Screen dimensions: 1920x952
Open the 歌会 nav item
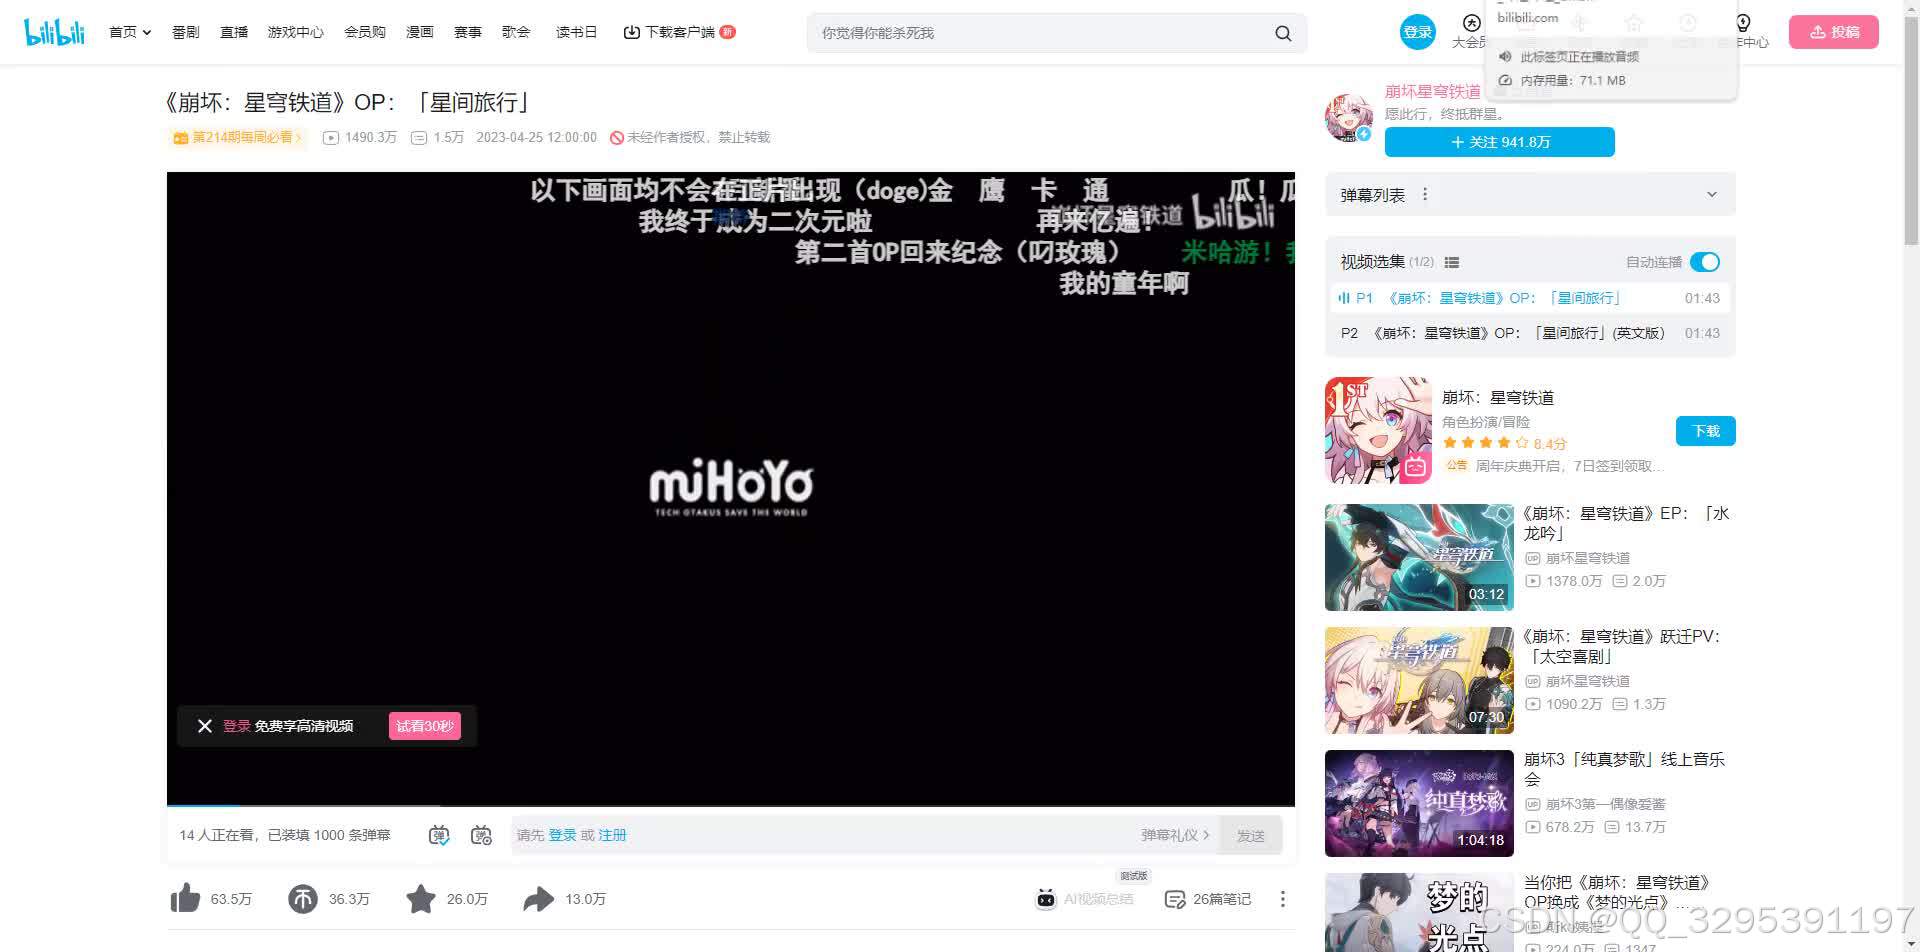516,32
